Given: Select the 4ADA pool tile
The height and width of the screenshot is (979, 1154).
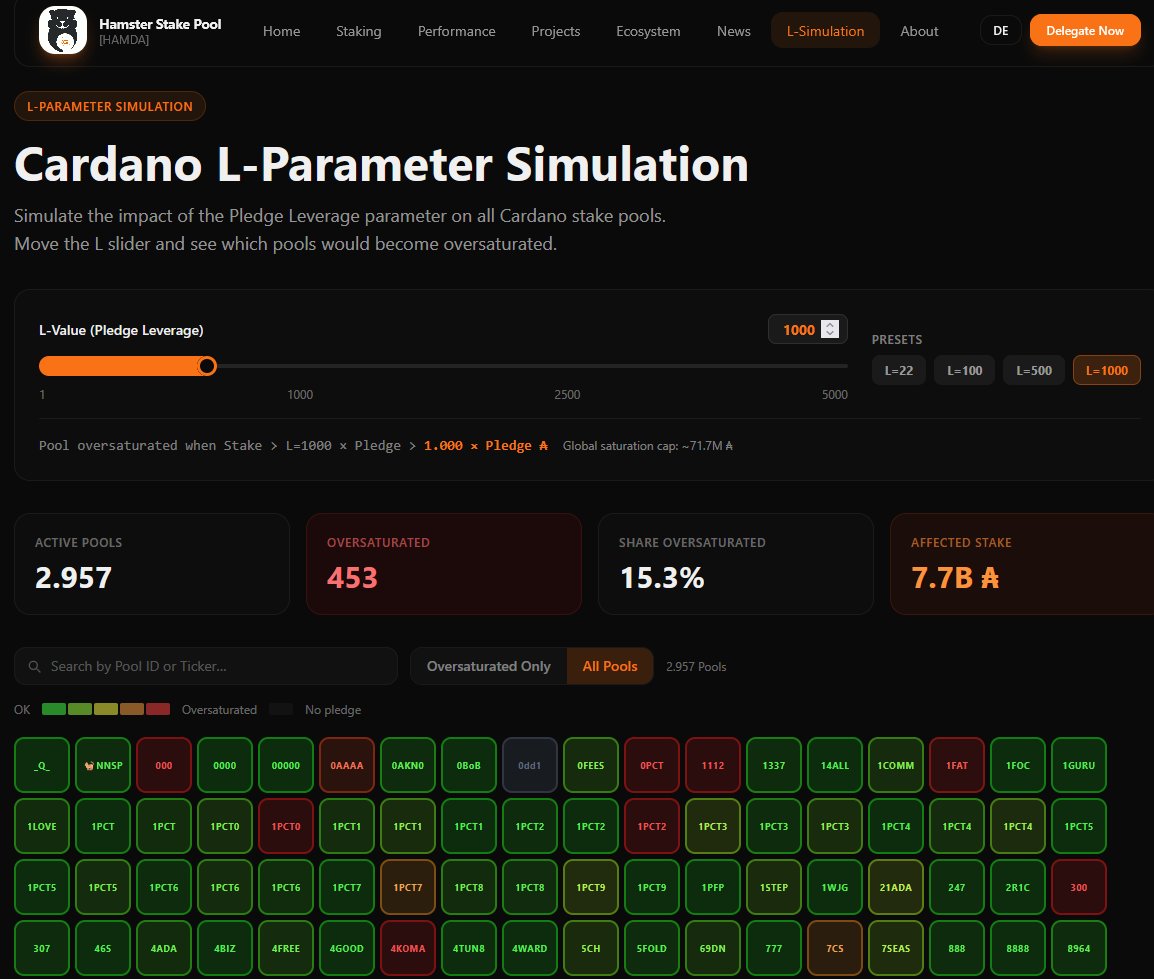Looking at the screenshot, I should click(164, 948).
